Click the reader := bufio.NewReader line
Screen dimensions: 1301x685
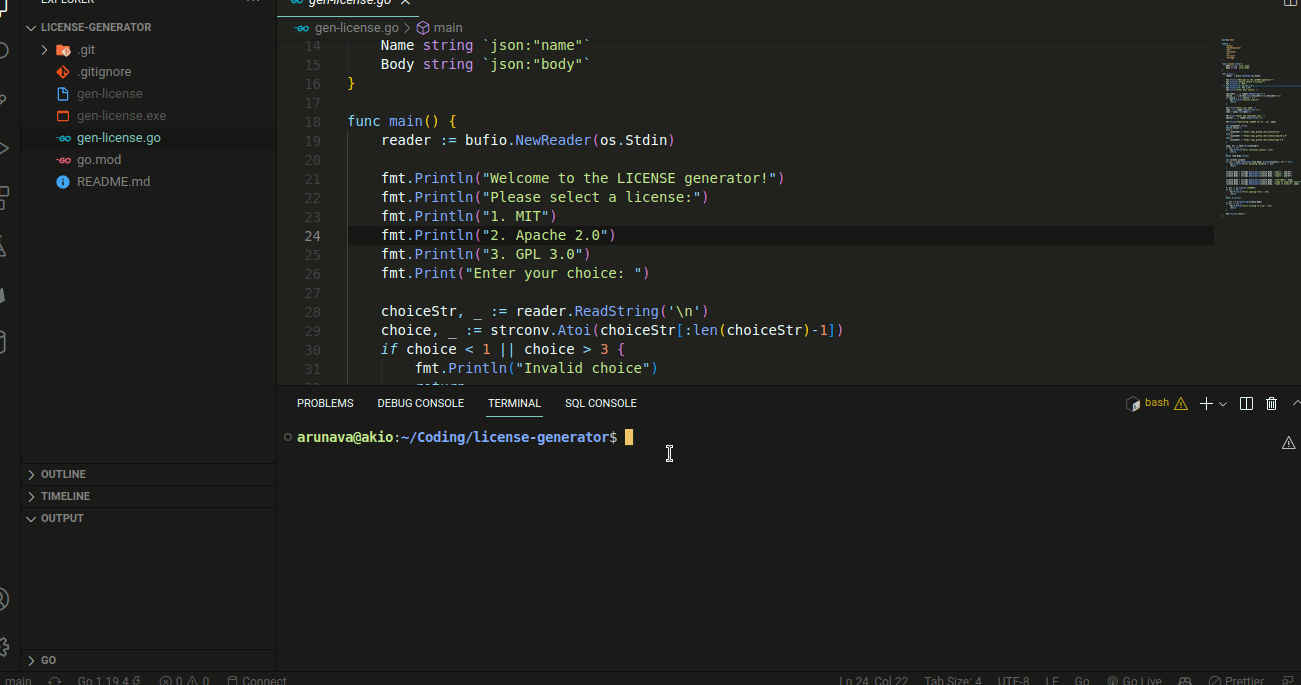click(528, 141)
